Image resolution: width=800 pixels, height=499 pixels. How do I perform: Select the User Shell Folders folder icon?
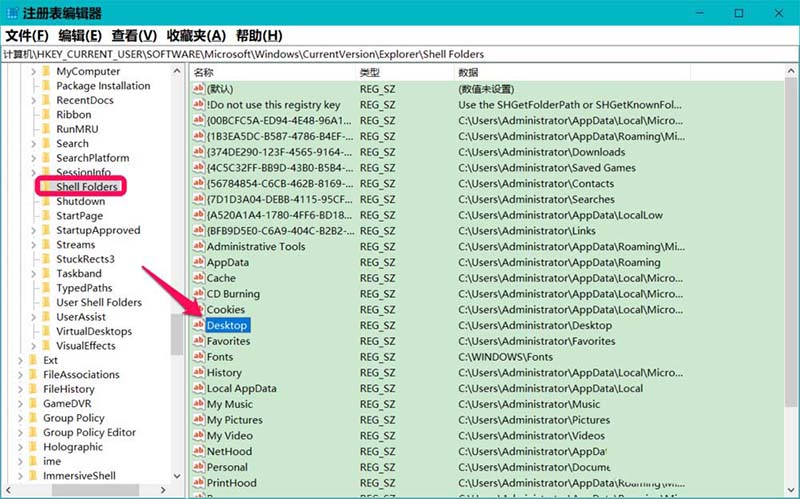[x=46, y=302]
